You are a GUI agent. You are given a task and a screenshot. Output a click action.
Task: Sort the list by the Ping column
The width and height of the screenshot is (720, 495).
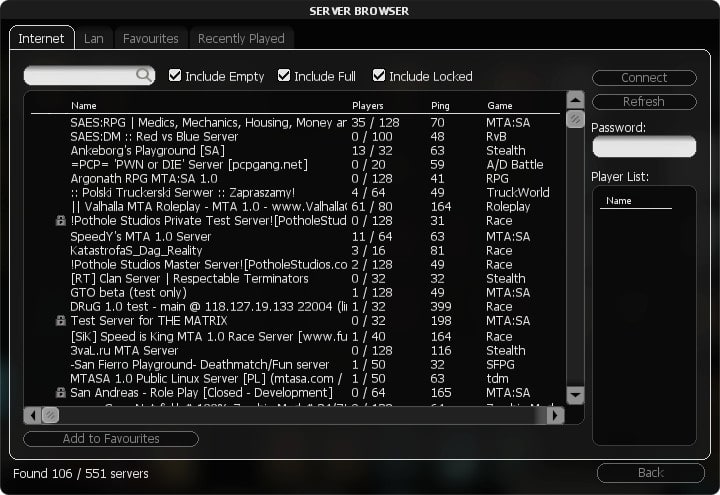click(440, 105)
